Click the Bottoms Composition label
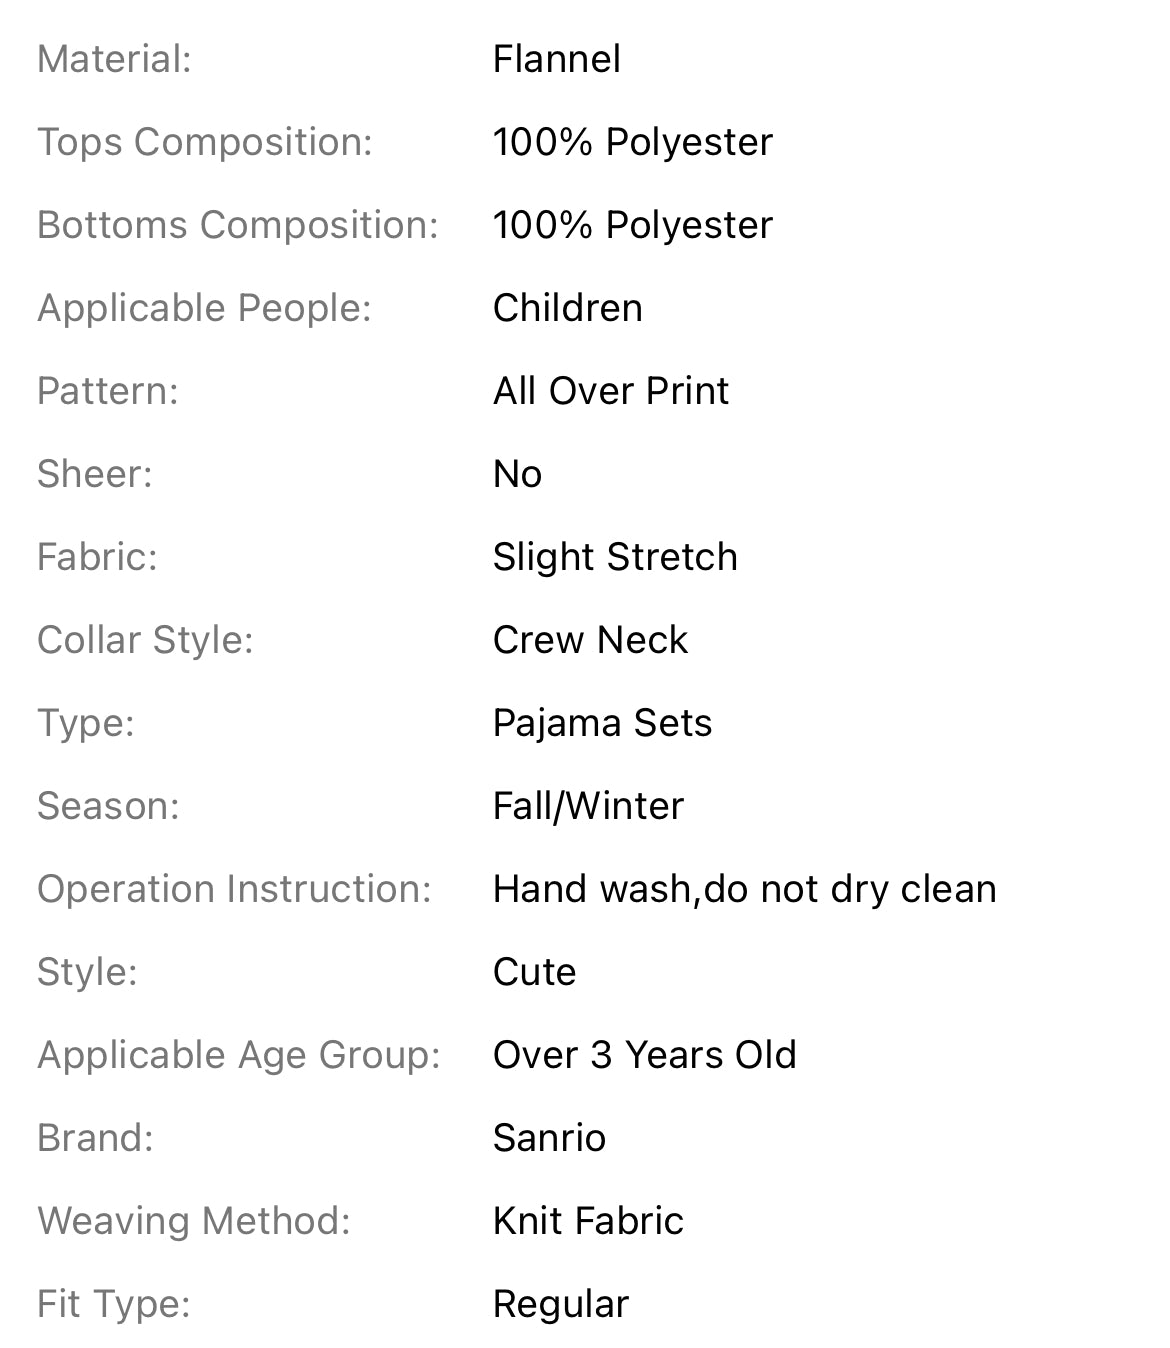 (238, 225)
